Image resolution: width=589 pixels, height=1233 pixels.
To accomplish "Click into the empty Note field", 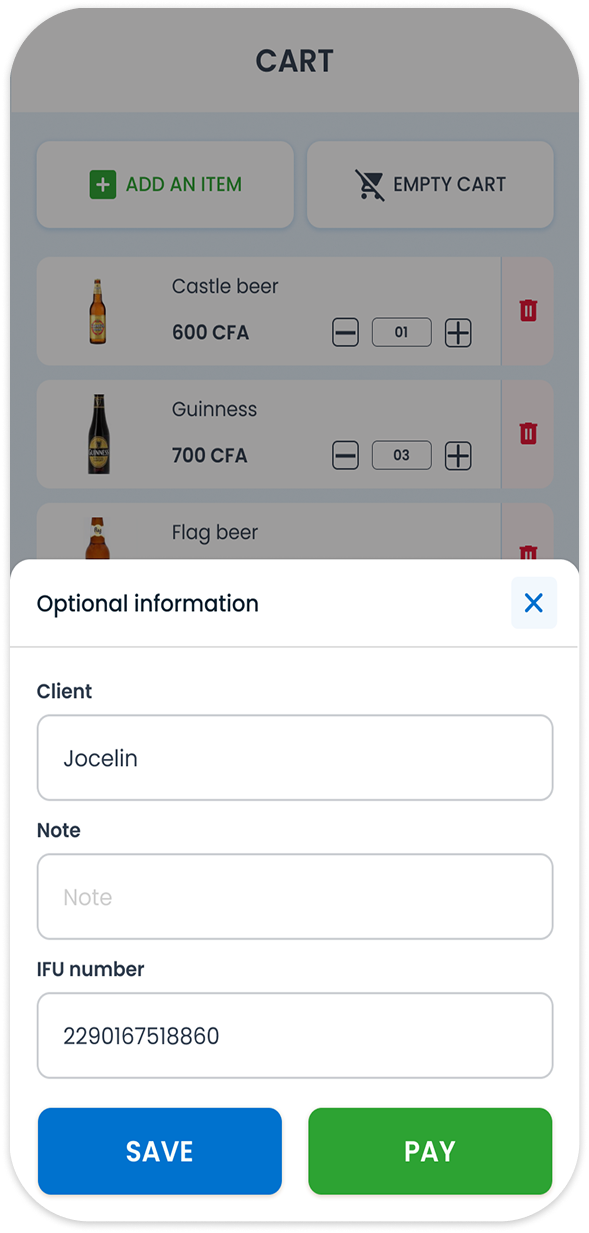I will [295, 897].
